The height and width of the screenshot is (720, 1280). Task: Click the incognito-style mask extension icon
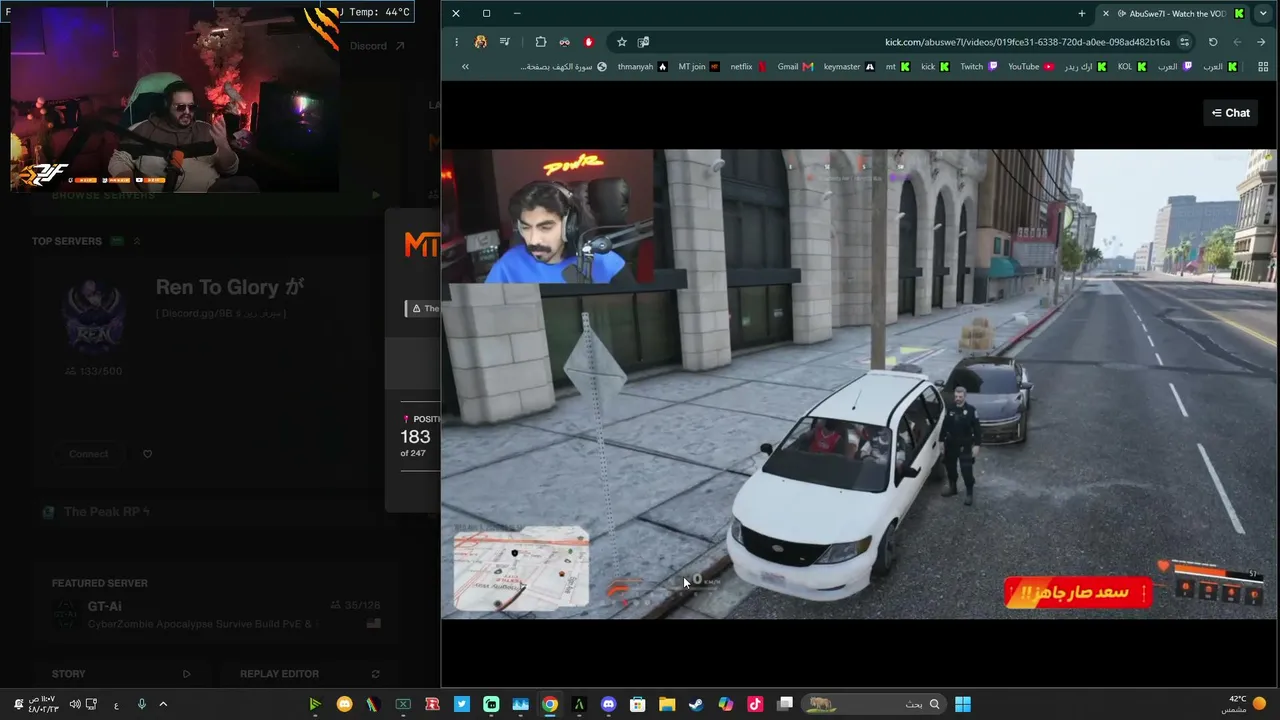565,42
